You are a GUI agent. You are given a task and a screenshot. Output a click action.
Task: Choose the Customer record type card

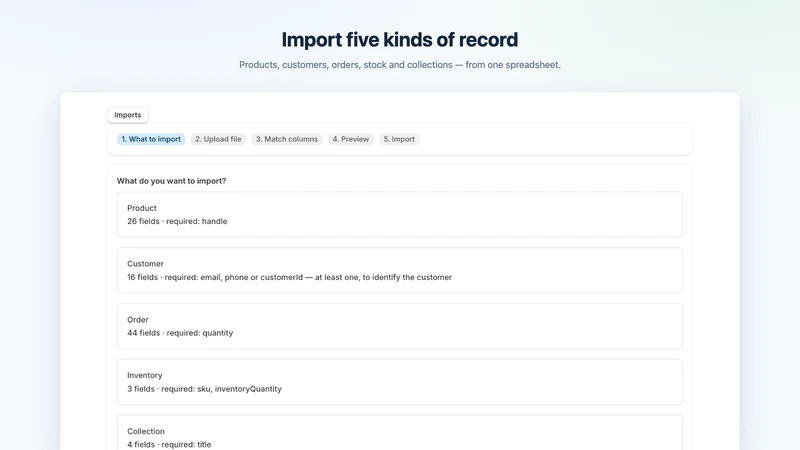pyautogui.click(x=400, y=270)
